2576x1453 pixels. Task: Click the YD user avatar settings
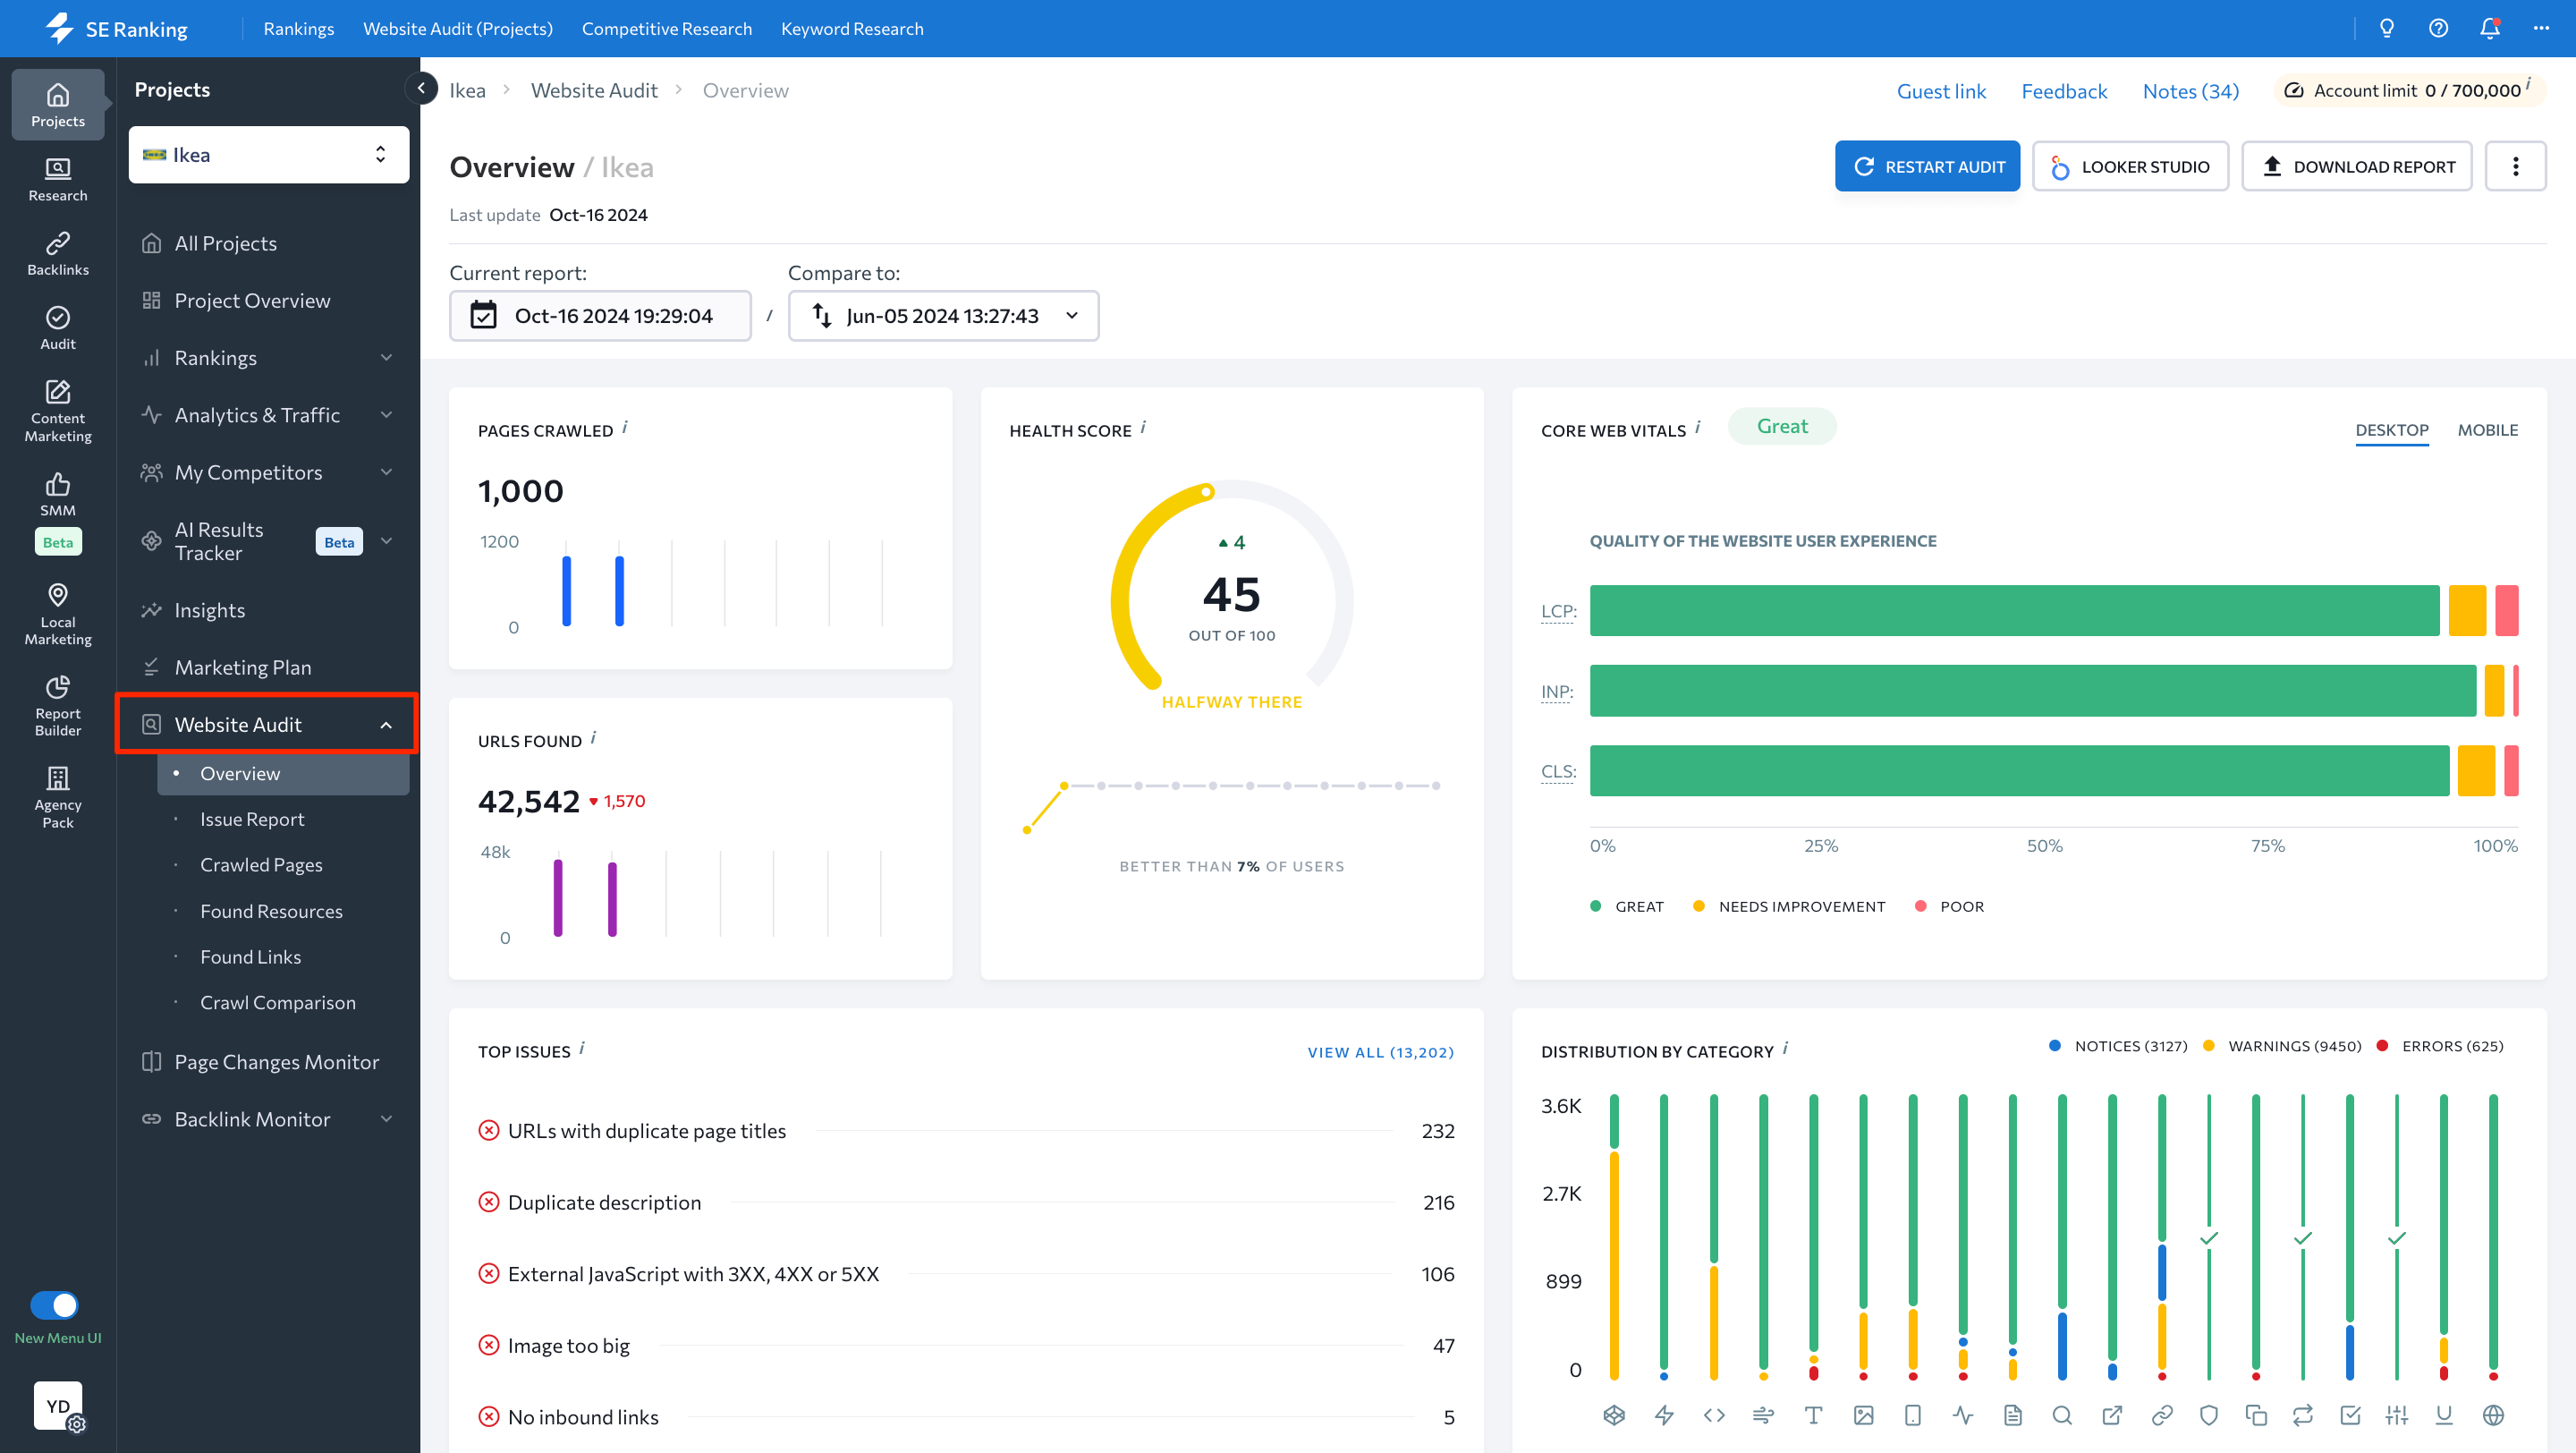[x=59, y=1406]
